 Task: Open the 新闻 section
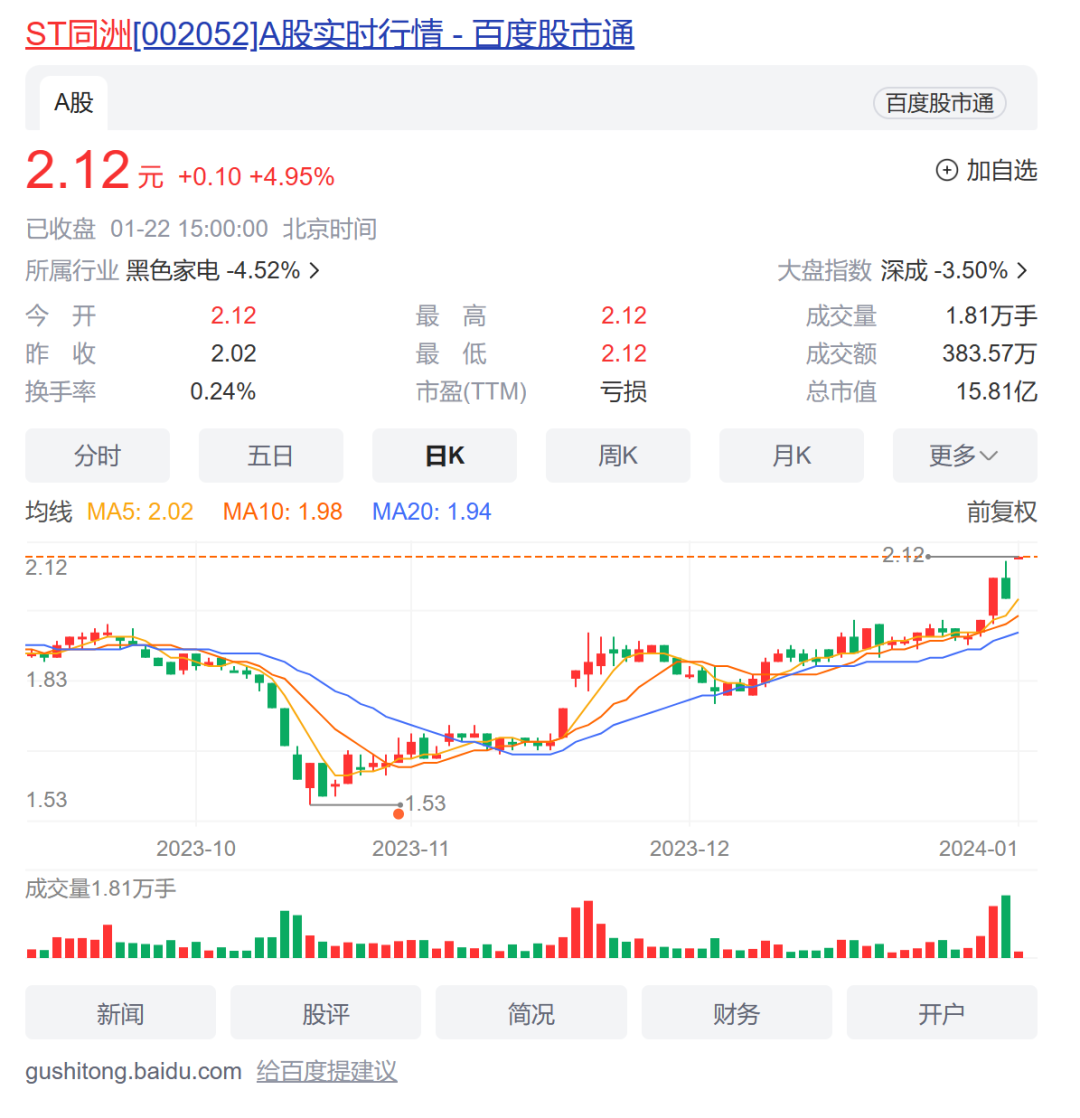[120, 1013]
